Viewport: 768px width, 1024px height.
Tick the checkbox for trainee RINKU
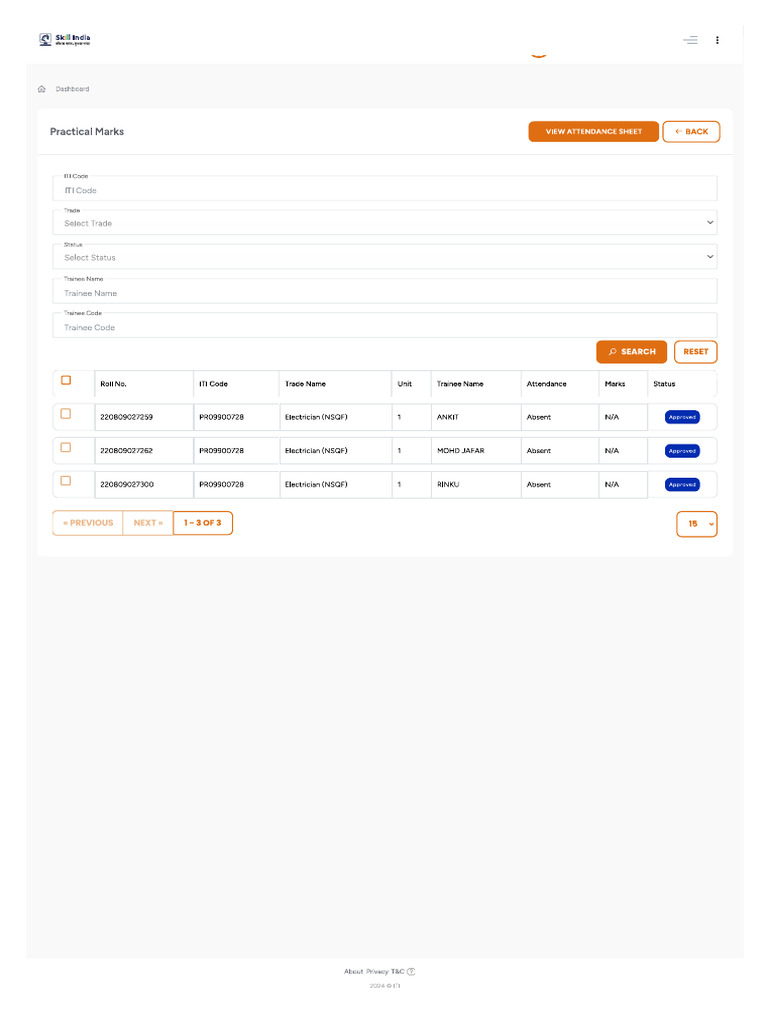tap(65, 481)
